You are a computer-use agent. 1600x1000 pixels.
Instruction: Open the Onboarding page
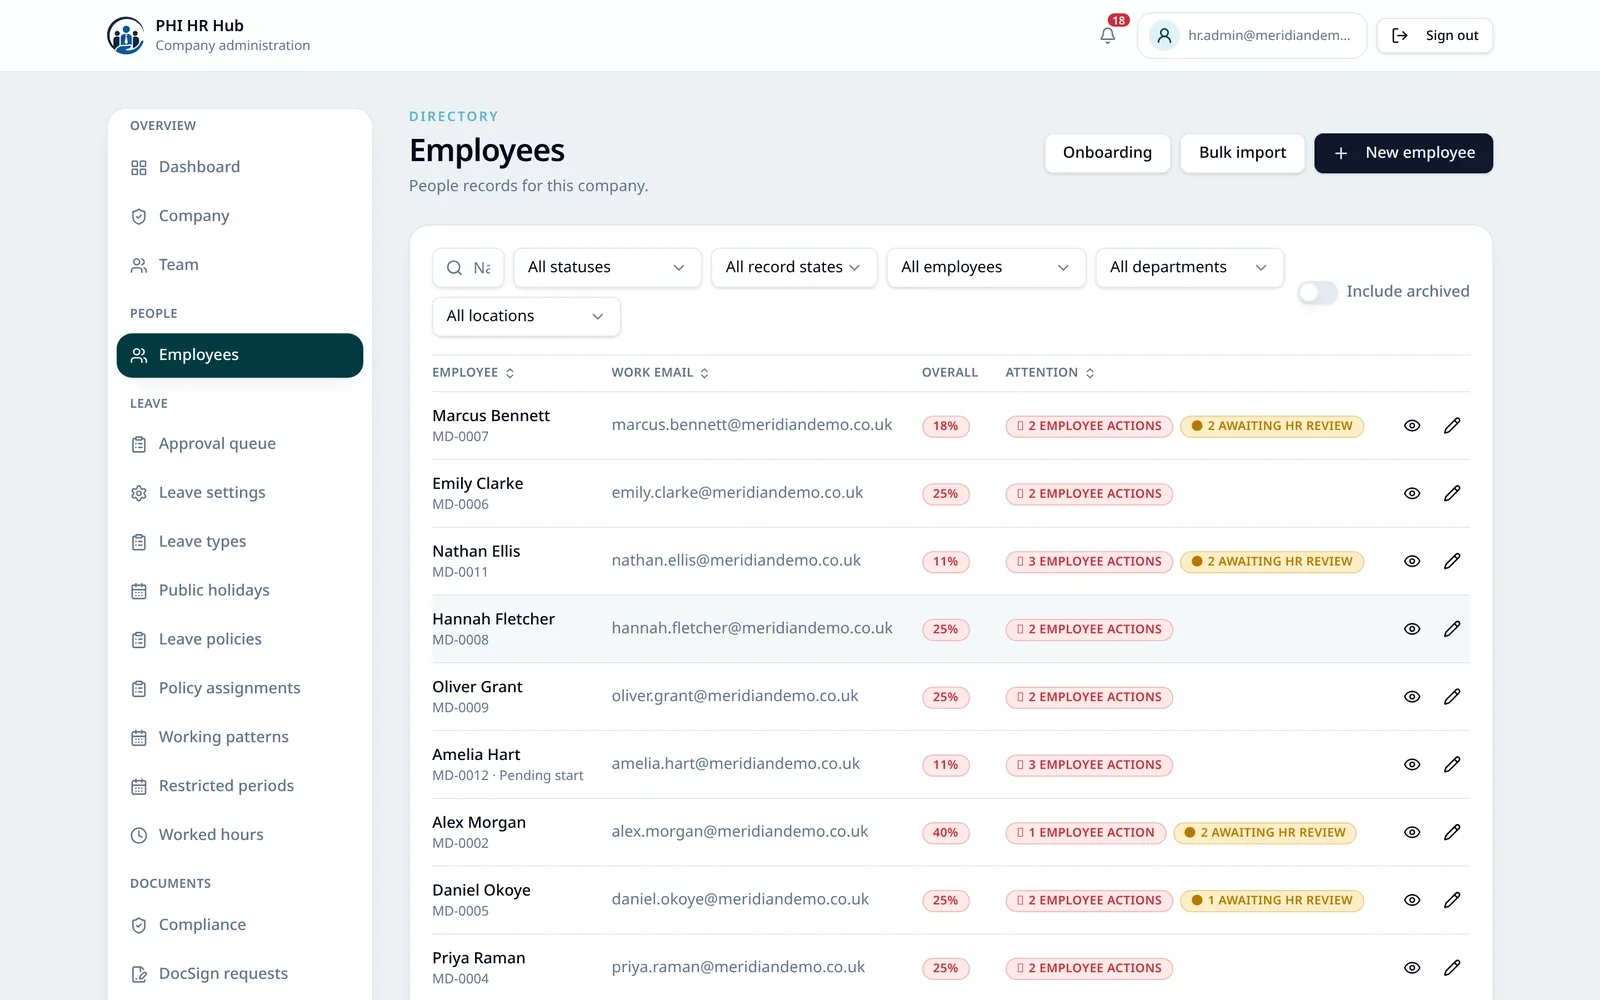(1107, 153)
